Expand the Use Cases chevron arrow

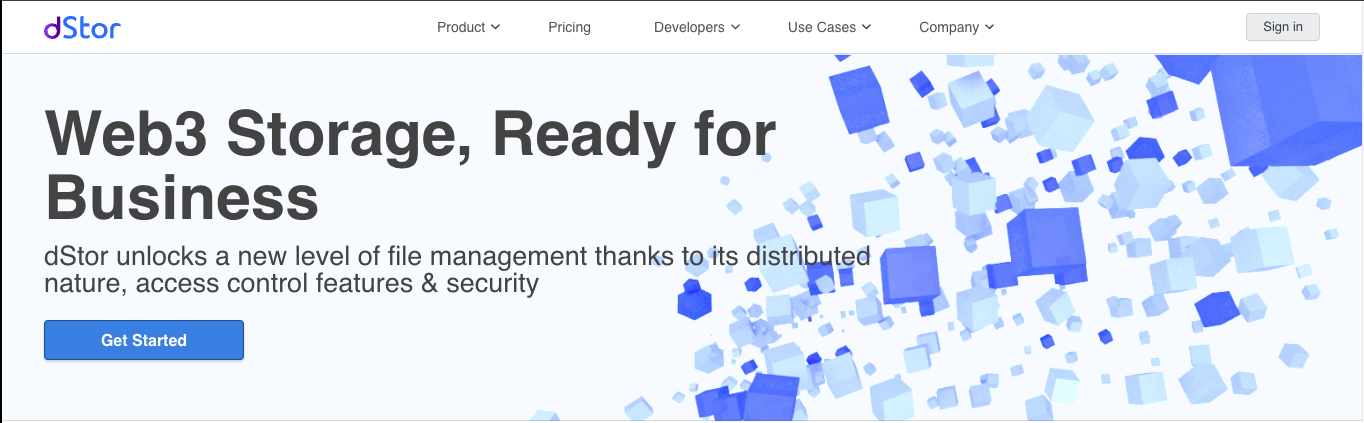[867, 27]
